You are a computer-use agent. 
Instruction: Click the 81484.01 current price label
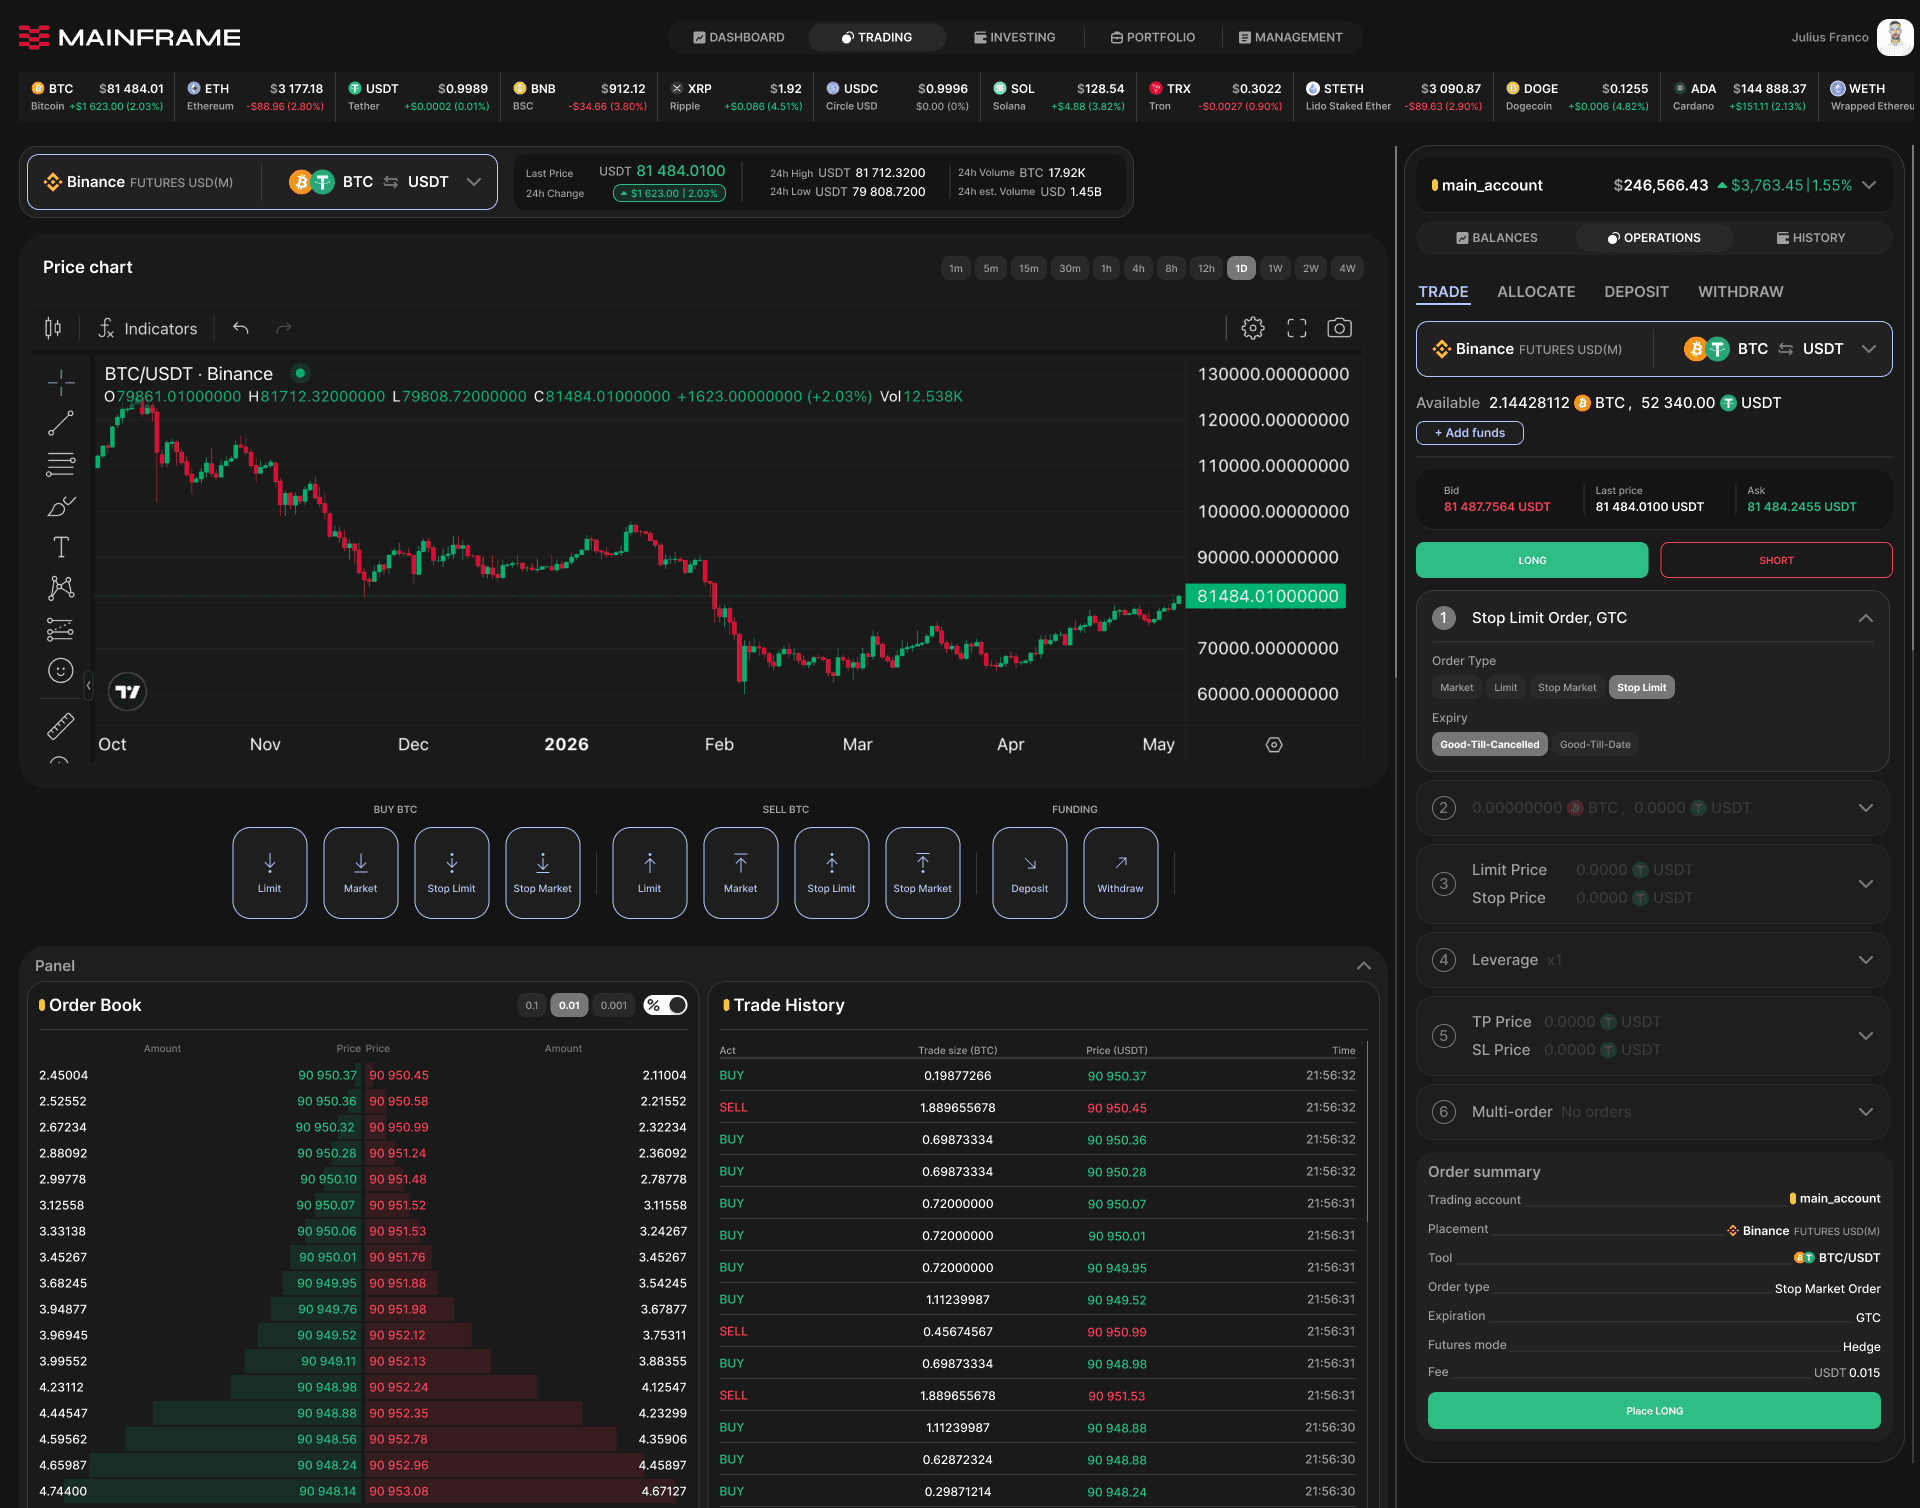click(1266, 596)
